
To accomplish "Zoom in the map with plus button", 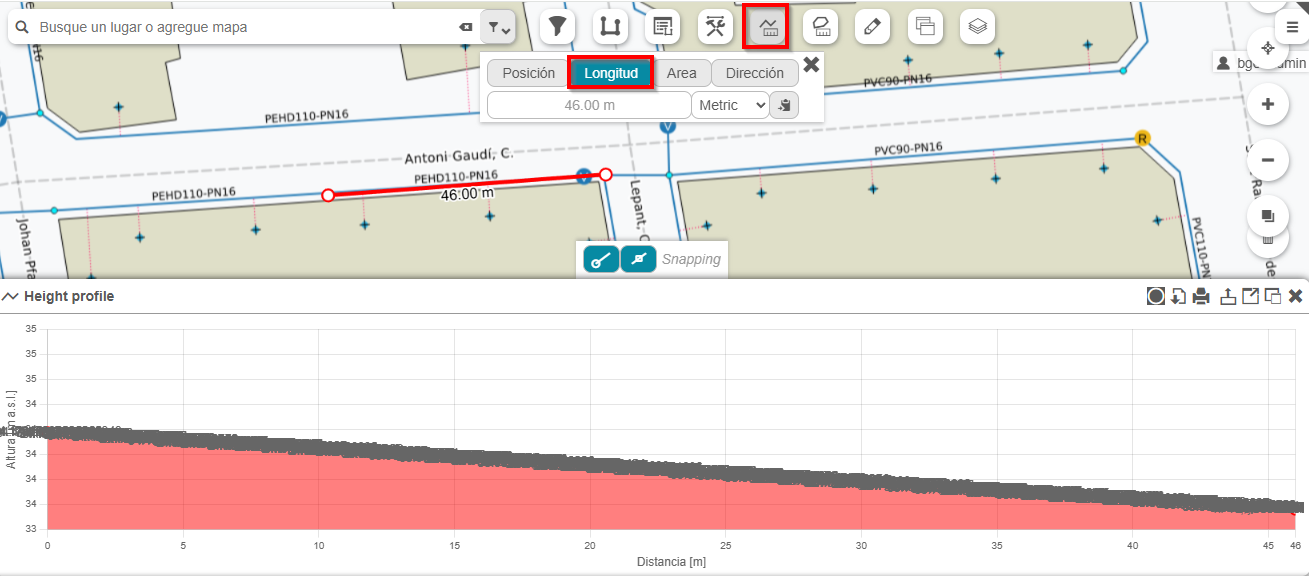I will (1268, 104).
